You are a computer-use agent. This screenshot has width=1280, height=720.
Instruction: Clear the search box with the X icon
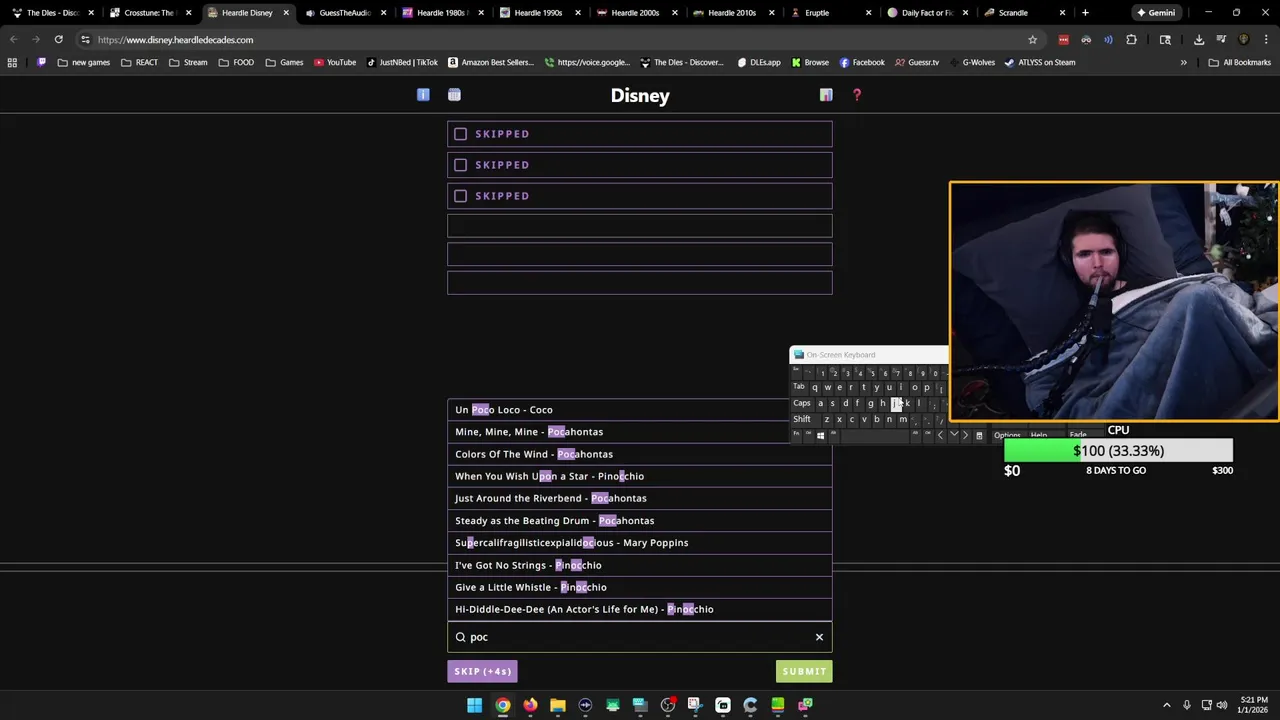tap(819, 637)
